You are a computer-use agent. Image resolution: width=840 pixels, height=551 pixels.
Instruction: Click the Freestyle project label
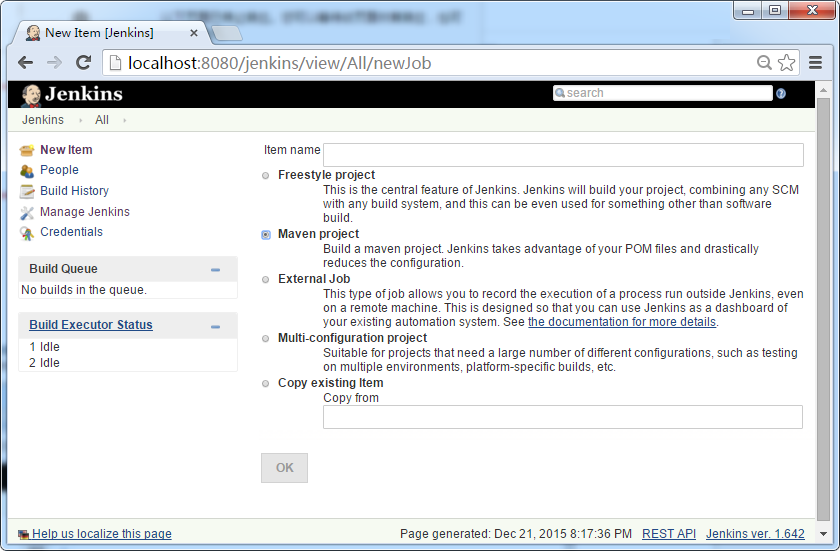coord(326,175)
